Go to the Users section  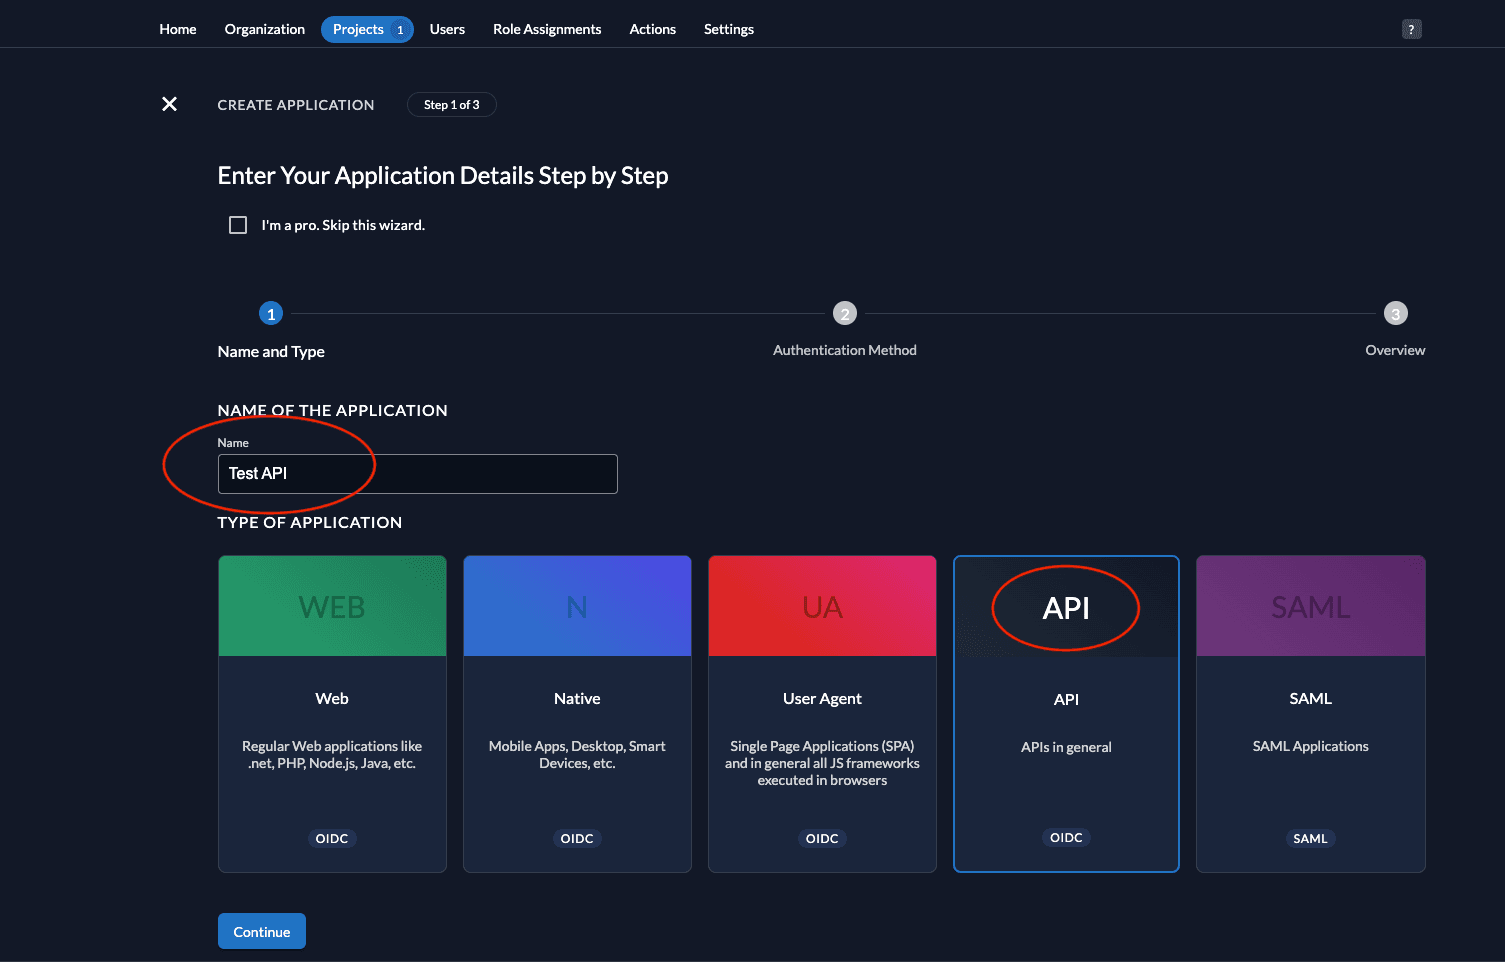pos(447,29)
